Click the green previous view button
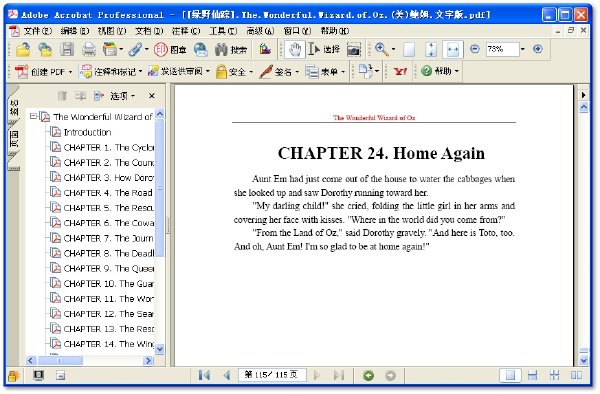 pyautogui.click(x=368, y=375)
